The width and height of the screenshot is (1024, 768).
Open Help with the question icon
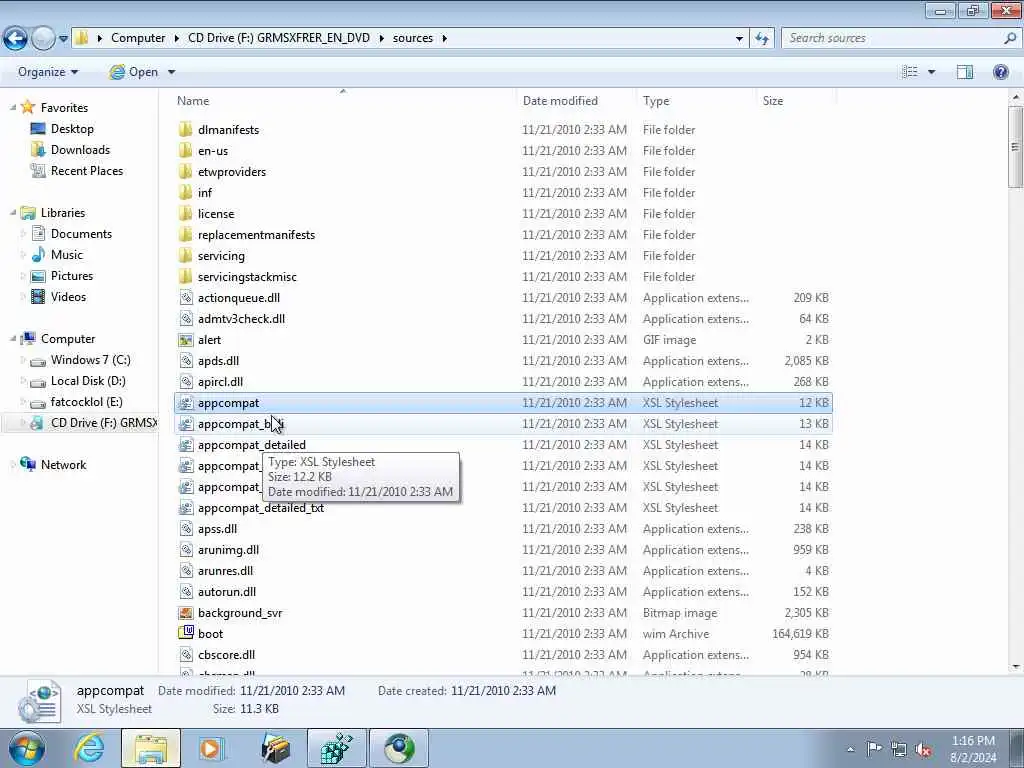[x=1000, y=72]
